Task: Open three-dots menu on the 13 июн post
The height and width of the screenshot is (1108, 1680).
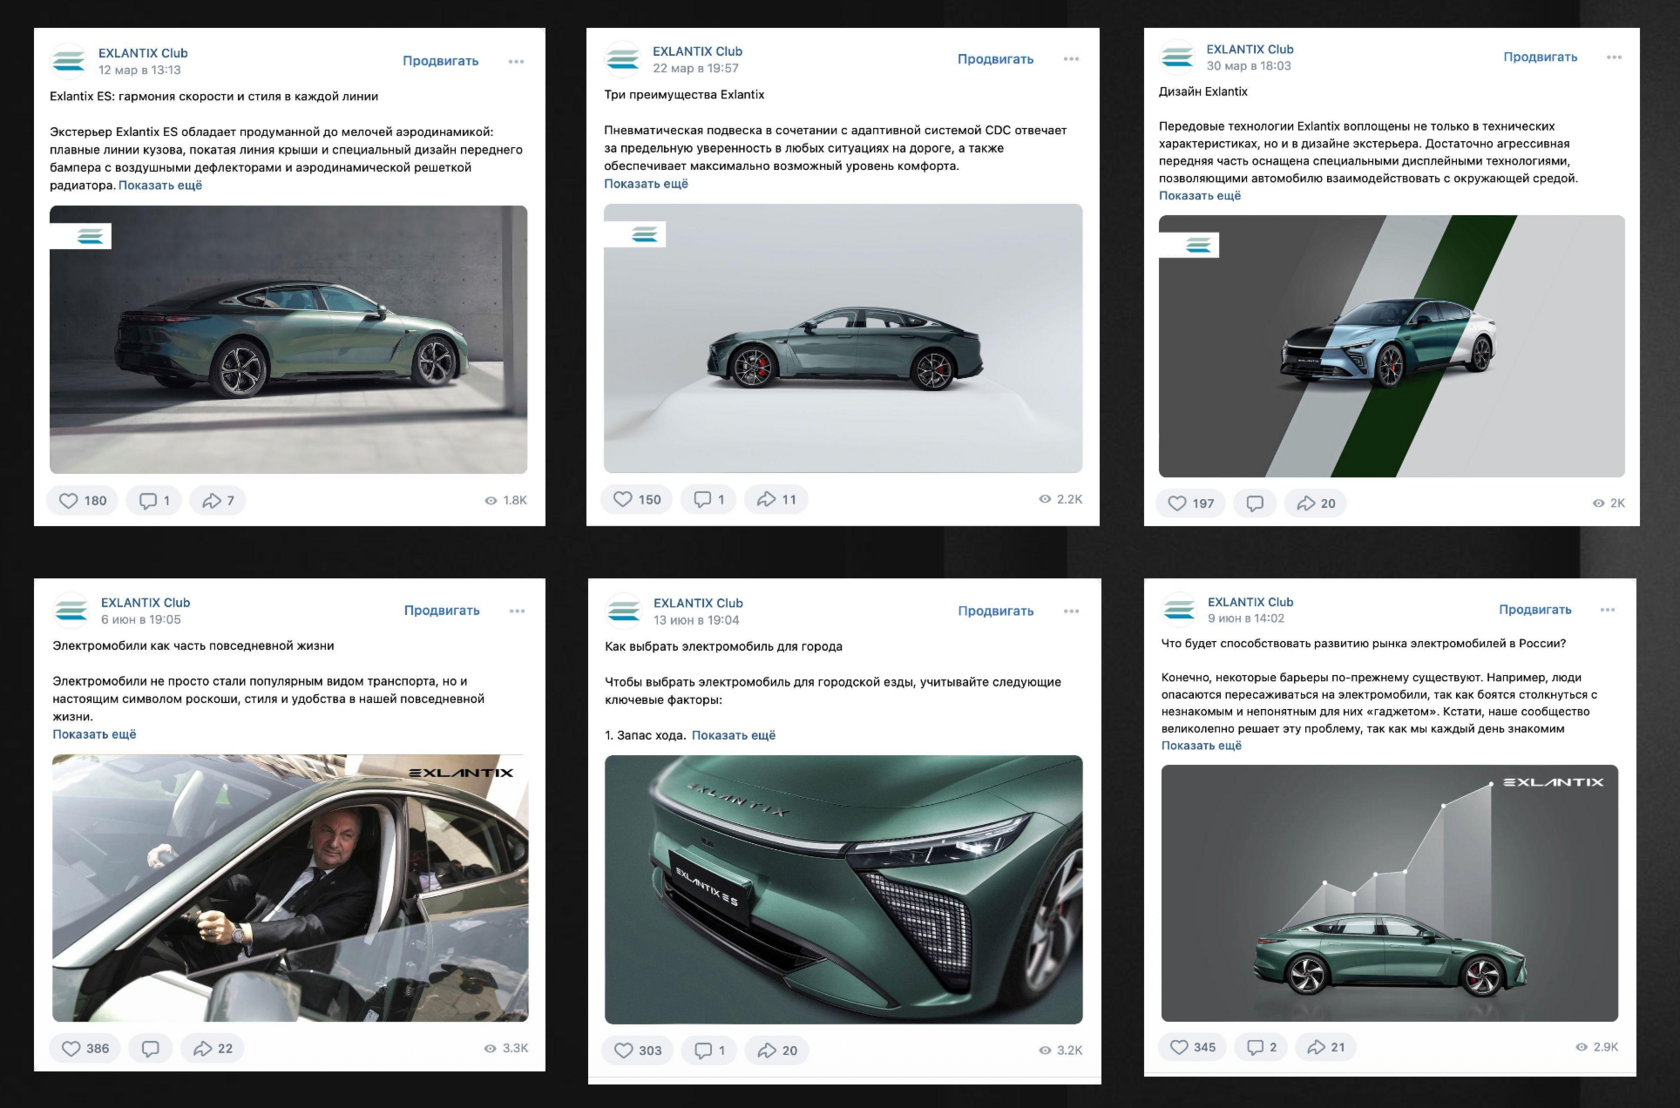Action: click(x=1071, y=611)
